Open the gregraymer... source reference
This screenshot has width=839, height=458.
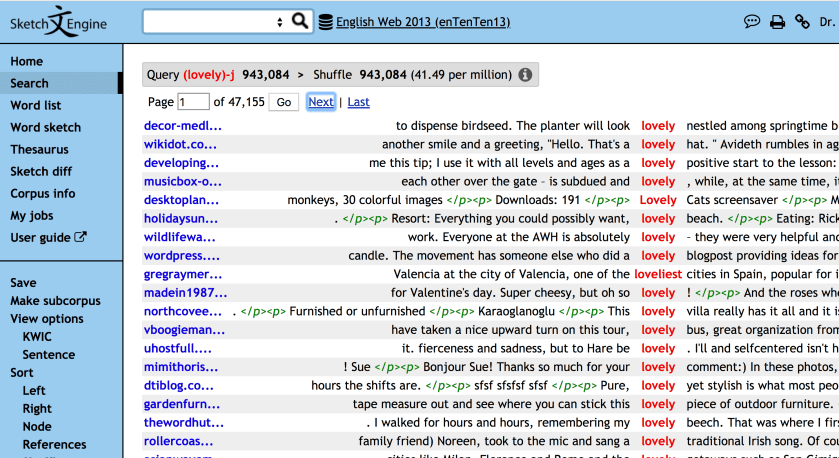[x=182, y=274]
